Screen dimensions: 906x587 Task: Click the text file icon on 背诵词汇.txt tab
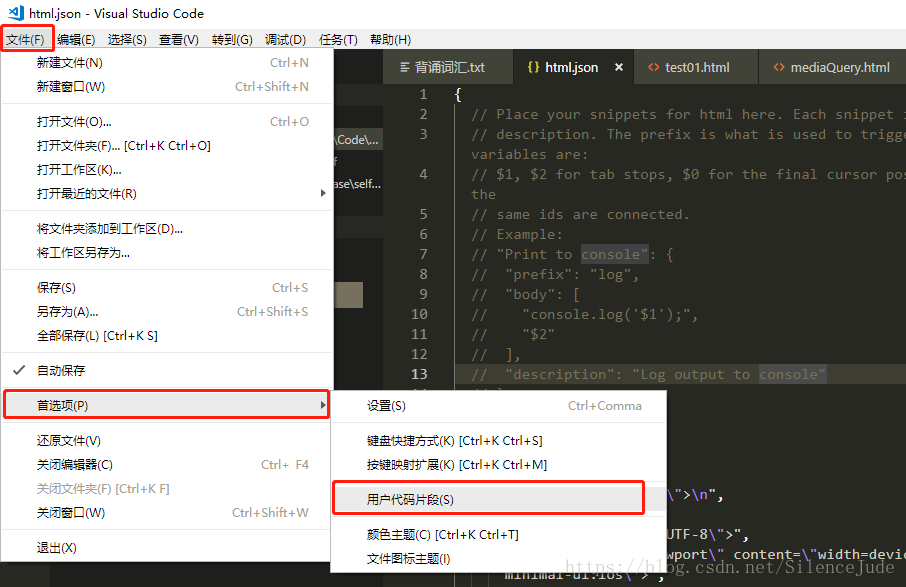[x=405, y=68]
